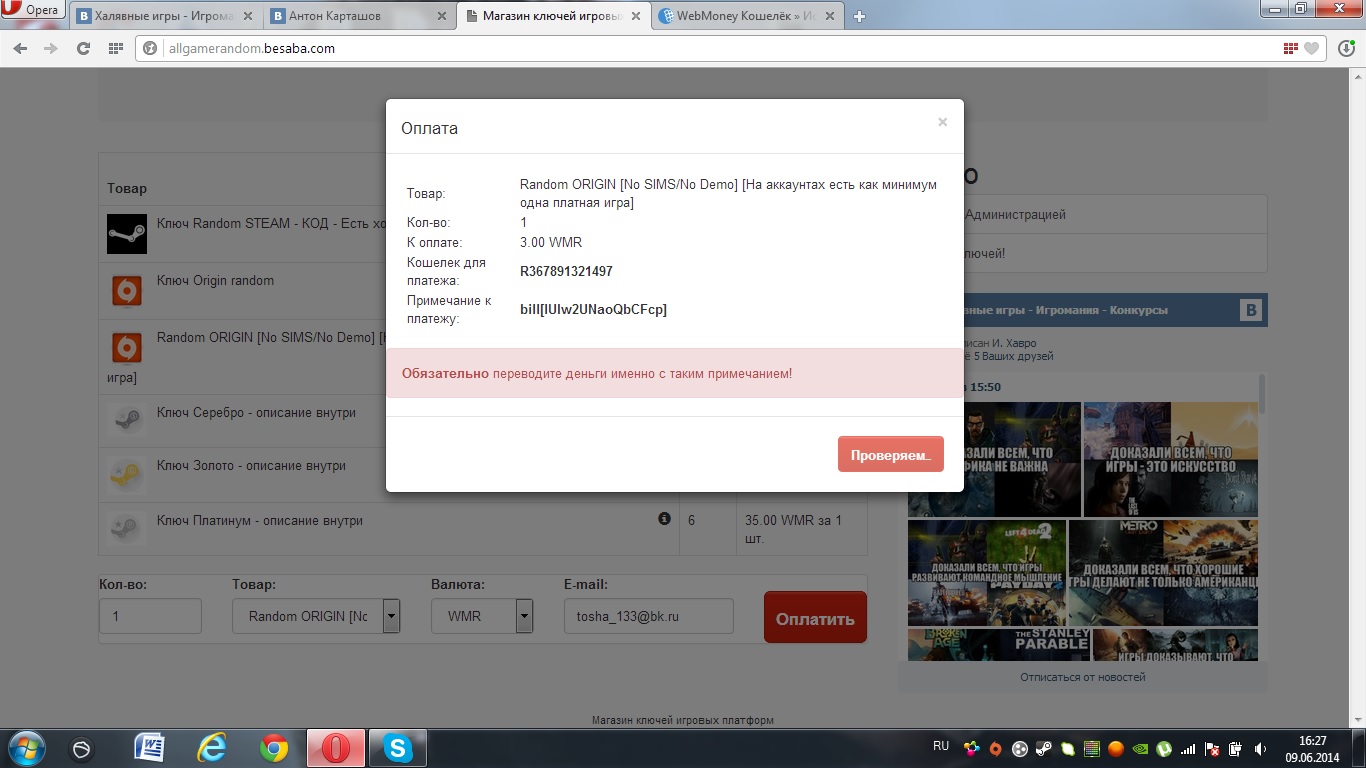1366x768 pixels.
Task: Open Speed Dial add icon in address bar
Action: (x=1291, y=48)
